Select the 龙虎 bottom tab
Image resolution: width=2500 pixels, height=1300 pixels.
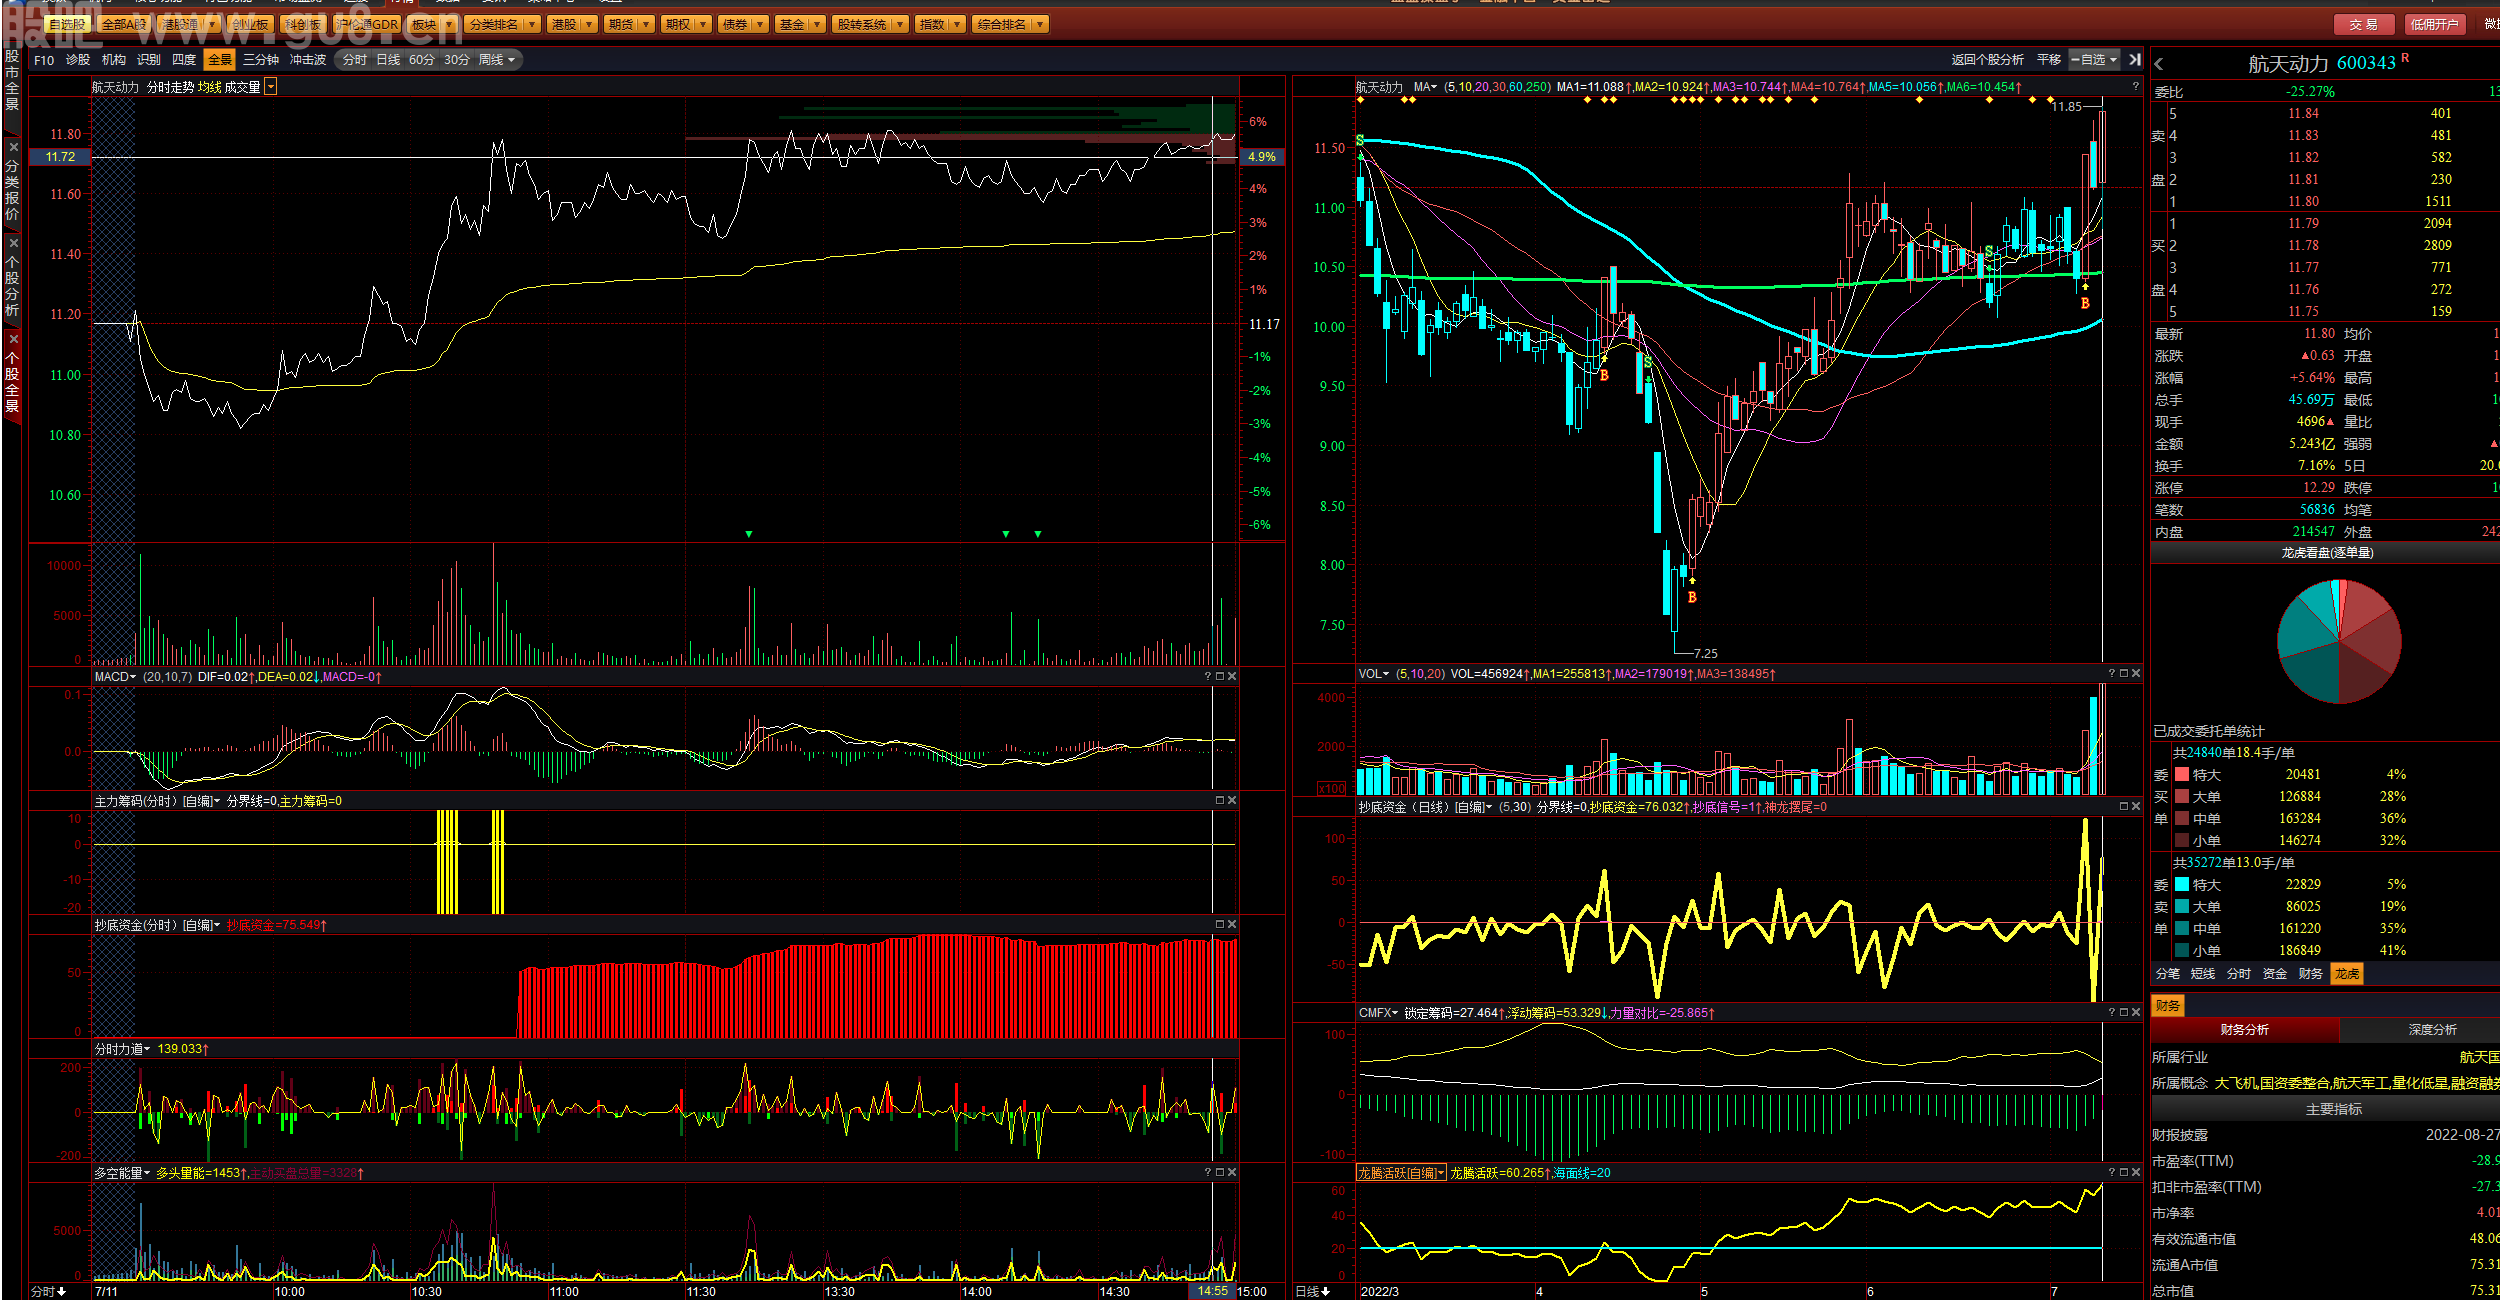(2347, 974)
